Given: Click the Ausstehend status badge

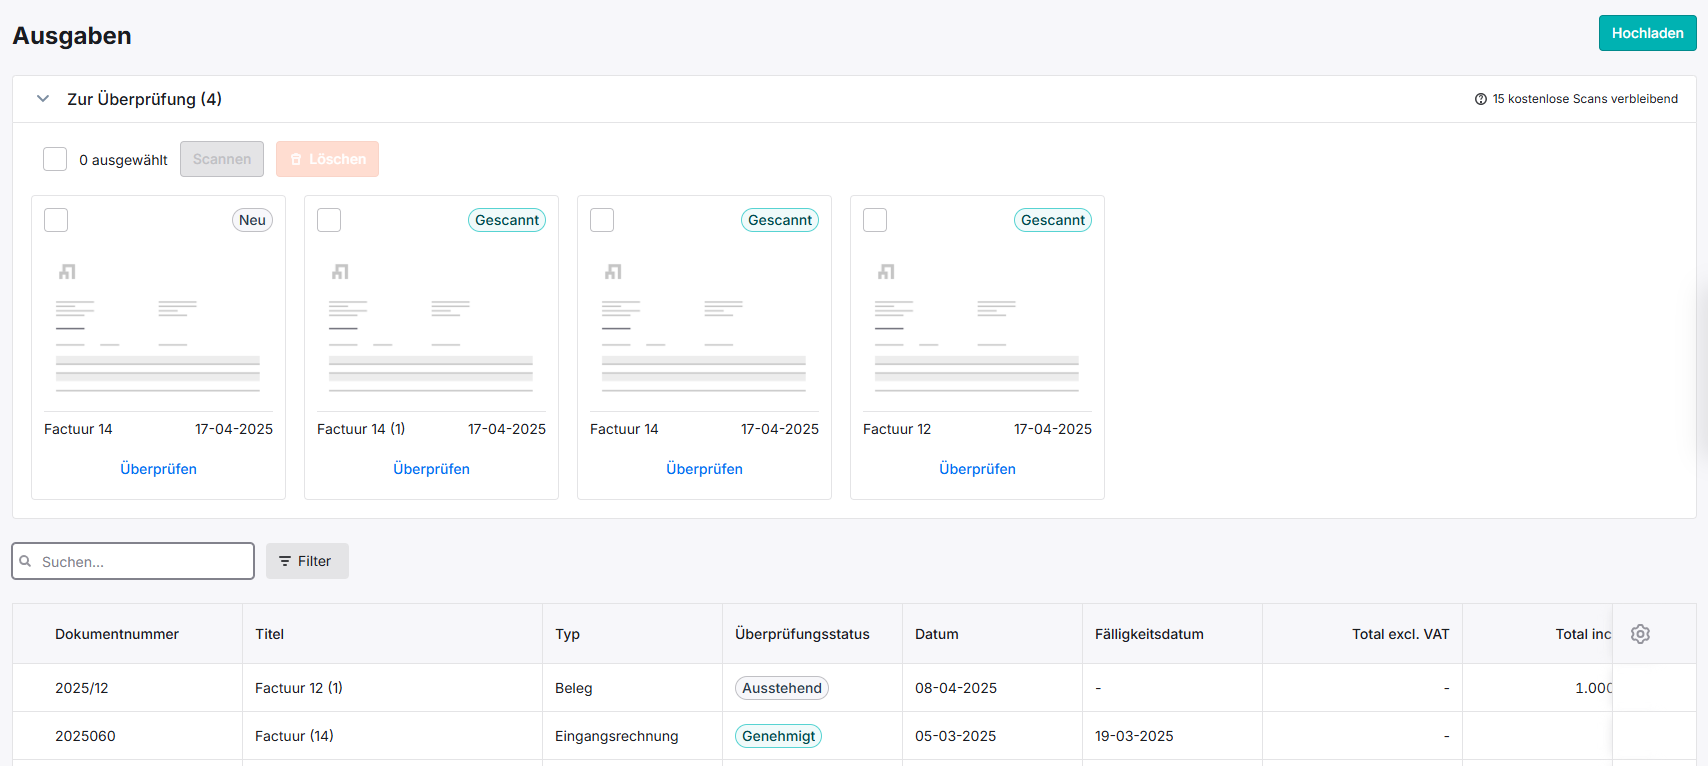Looking at the screenshot, I should click(782, 688).
